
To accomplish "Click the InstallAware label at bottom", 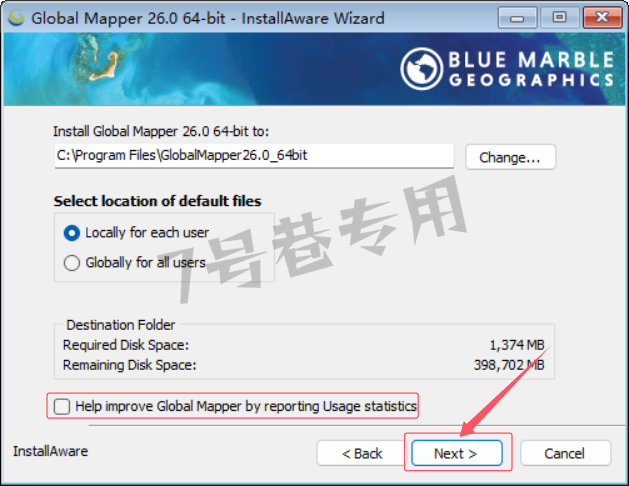I will tap(51, 452).
